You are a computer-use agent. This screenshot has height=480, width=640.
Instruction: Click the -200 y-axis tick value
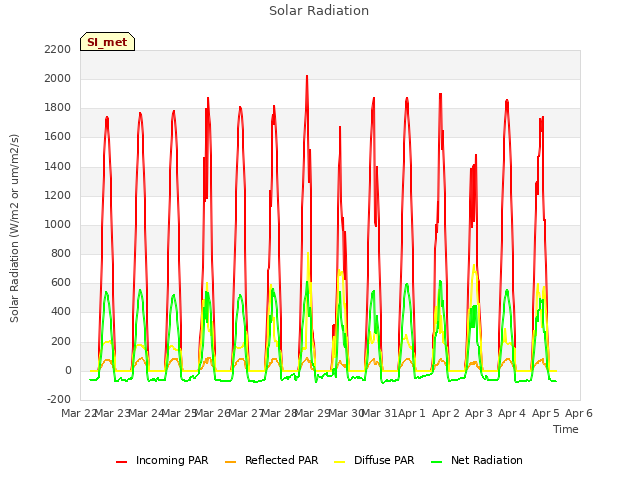coord(59,399)
